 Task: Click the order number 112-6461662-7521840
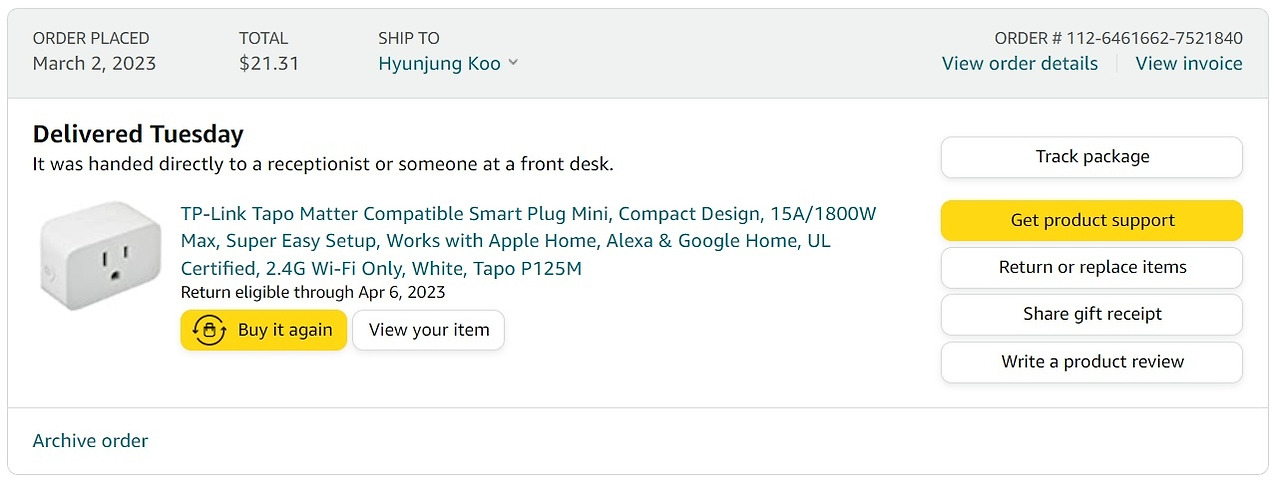1154,39
